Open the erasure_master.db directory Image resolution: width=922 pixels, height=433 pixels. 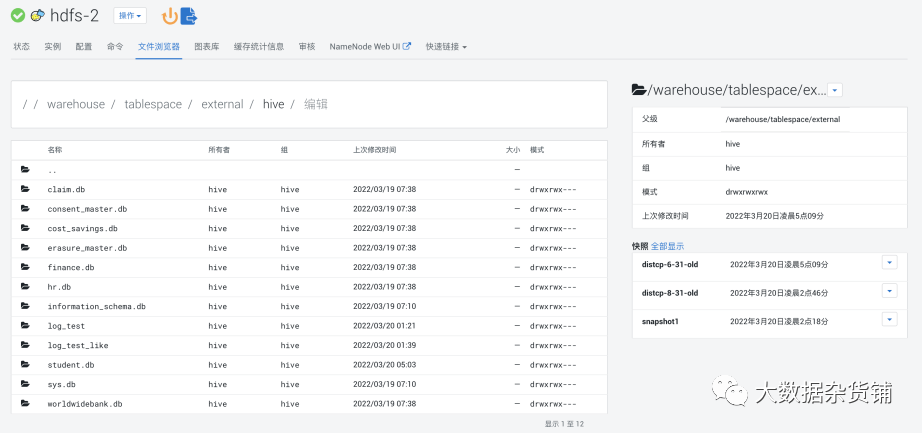click(x=87, y=248)
